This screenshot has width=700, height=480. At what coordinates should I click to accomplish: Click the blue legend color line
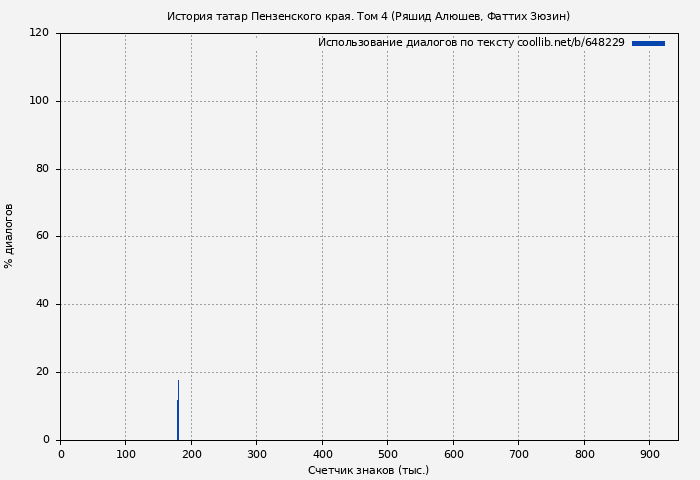tap(648, 43)
